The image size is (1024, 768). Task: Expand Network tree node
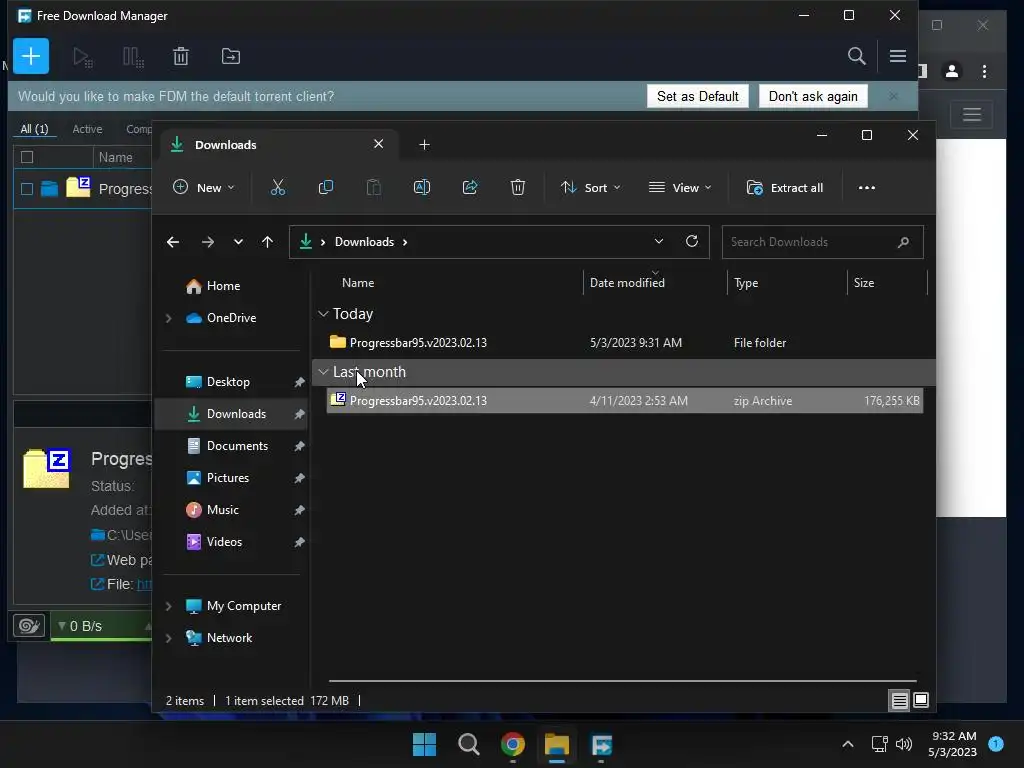(x=168, y=638)
